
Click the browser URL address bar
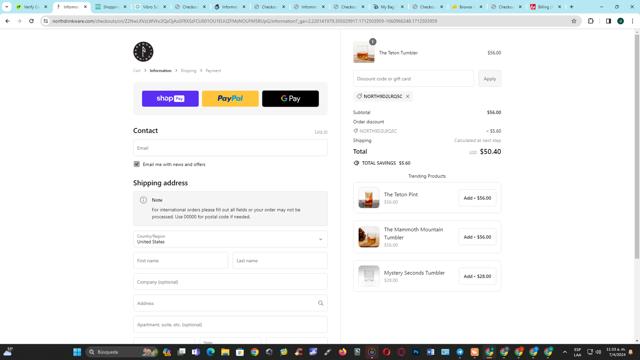pos(310,21)
